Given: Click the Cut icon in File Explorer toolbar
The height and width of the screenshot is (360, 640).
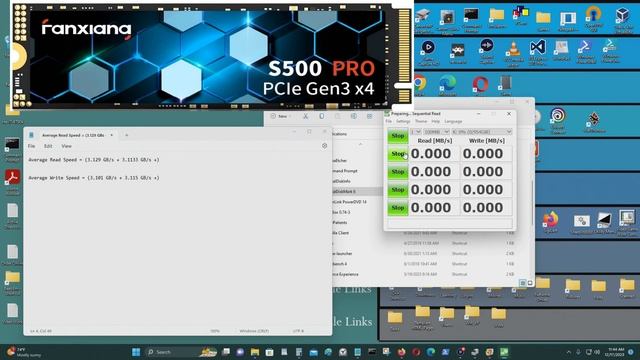Looking at the screenshot, I should point(305,116).
